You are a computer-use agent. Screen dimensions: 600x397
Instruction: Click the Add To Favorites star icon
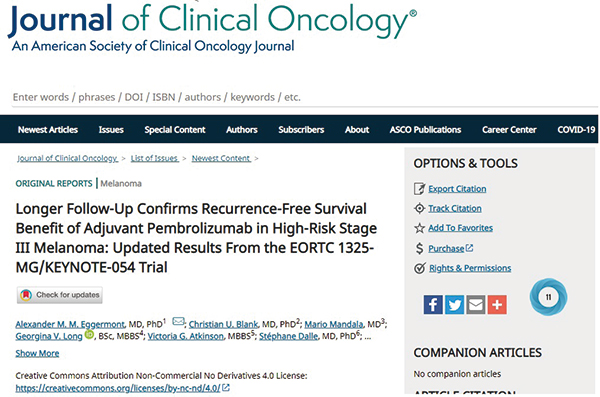pyautogui.click(x=419, y=228)
